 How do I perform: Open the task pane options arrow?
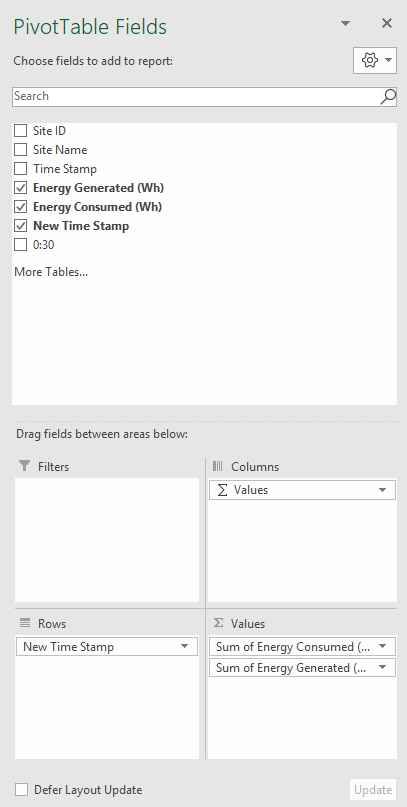(x=346, y=24)
